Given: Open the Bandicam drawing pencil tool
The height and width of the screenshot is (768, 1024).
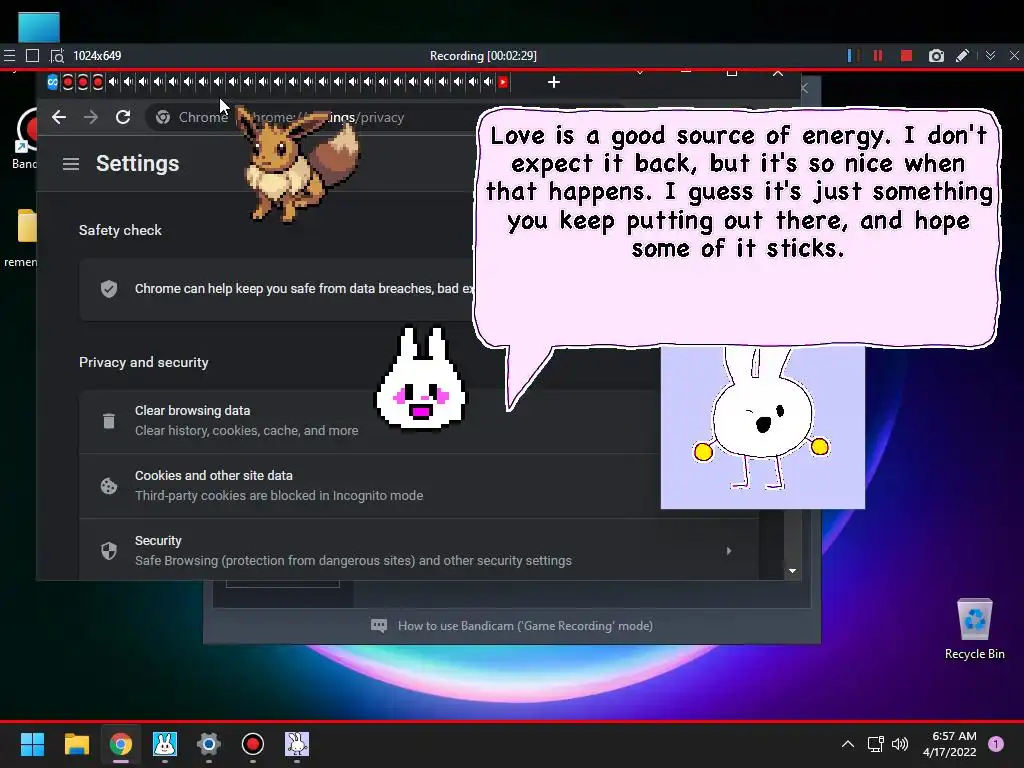Looking at the screenshot, I should click(x=963, y=56).
